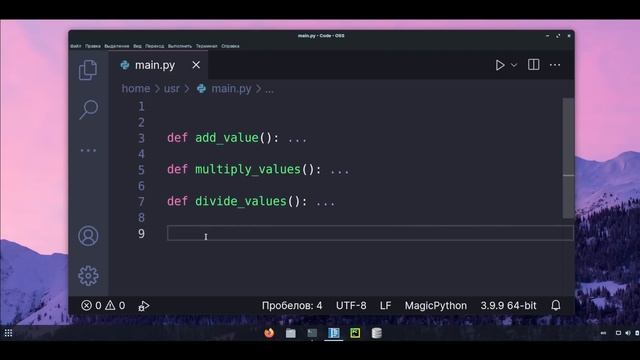Click the main.py breadcrumb segment
The image size is (640, 360).
click(x=231, y=89)
